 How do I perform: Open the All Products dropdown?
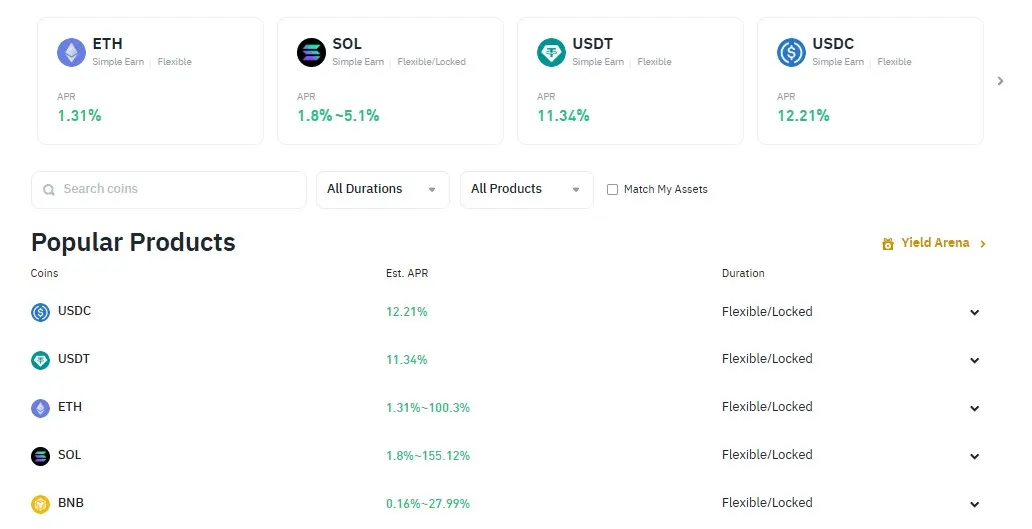[527, 189]
